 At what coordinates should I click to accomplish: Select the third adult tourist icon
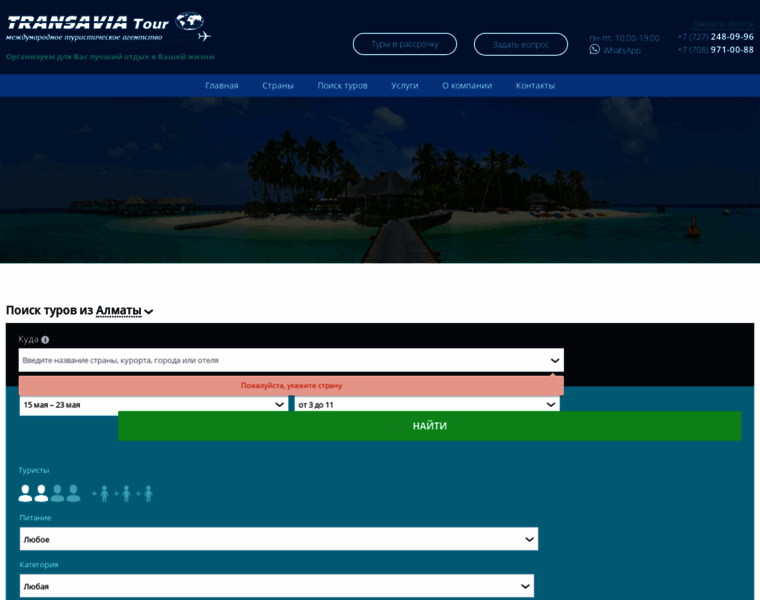click(57, 493)
